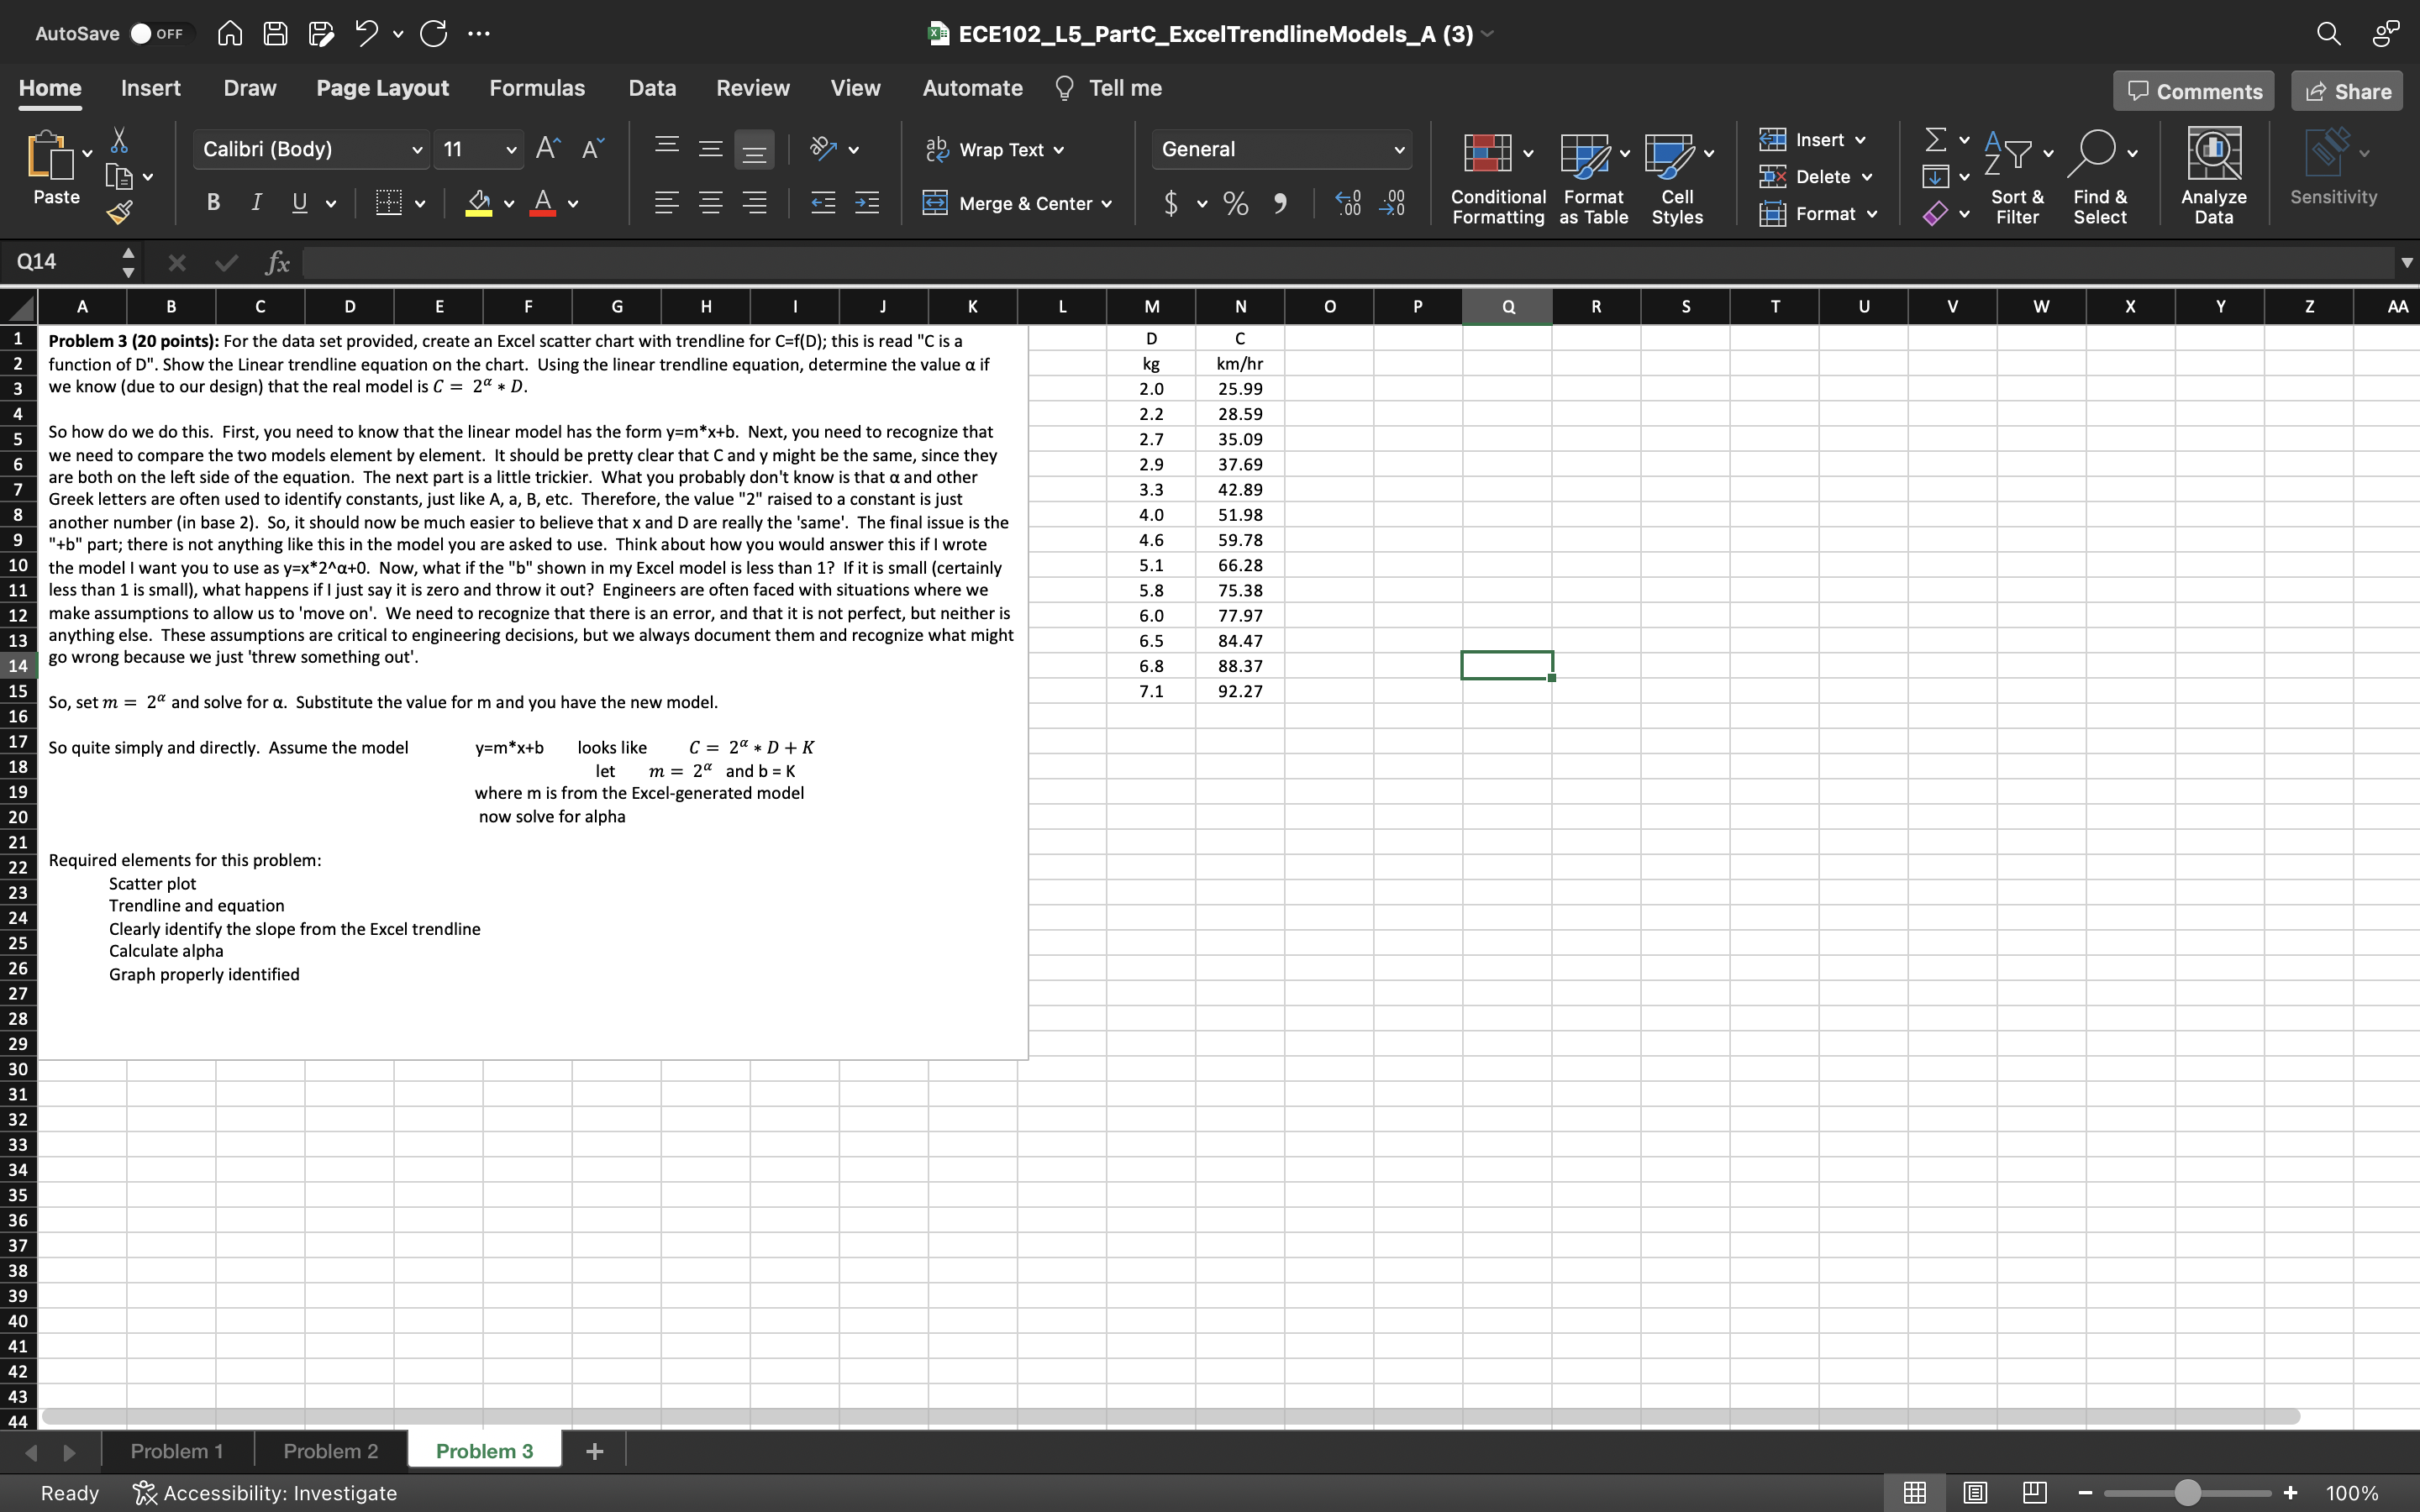
Task: Click the Increase Indent icon
Action: 866,203
